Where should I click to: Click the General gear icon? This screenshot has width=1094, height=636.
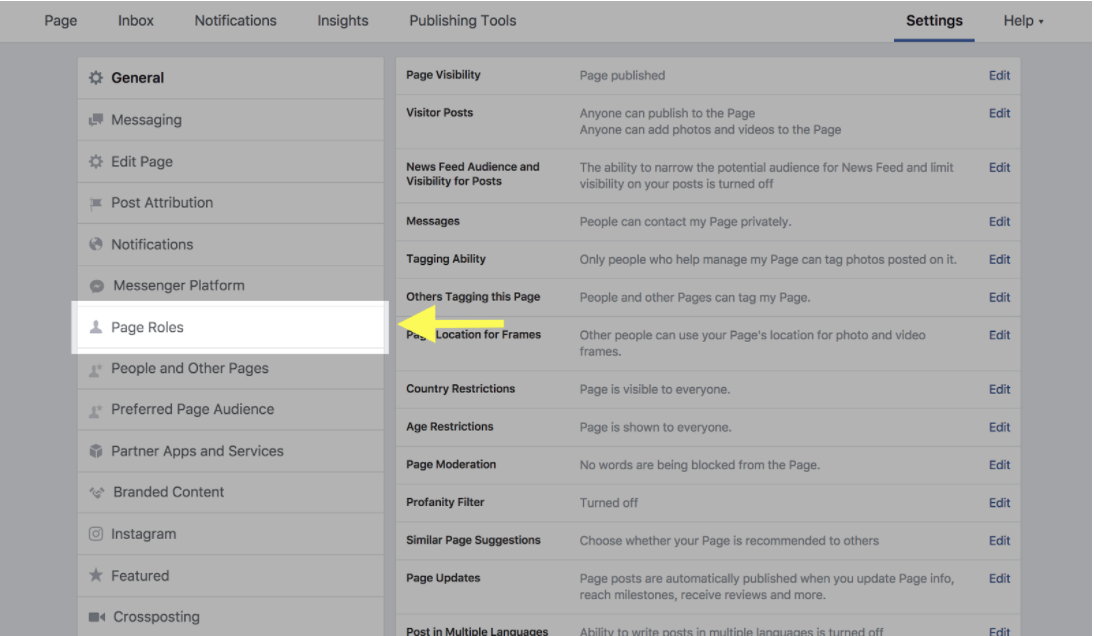pos(96,78)
